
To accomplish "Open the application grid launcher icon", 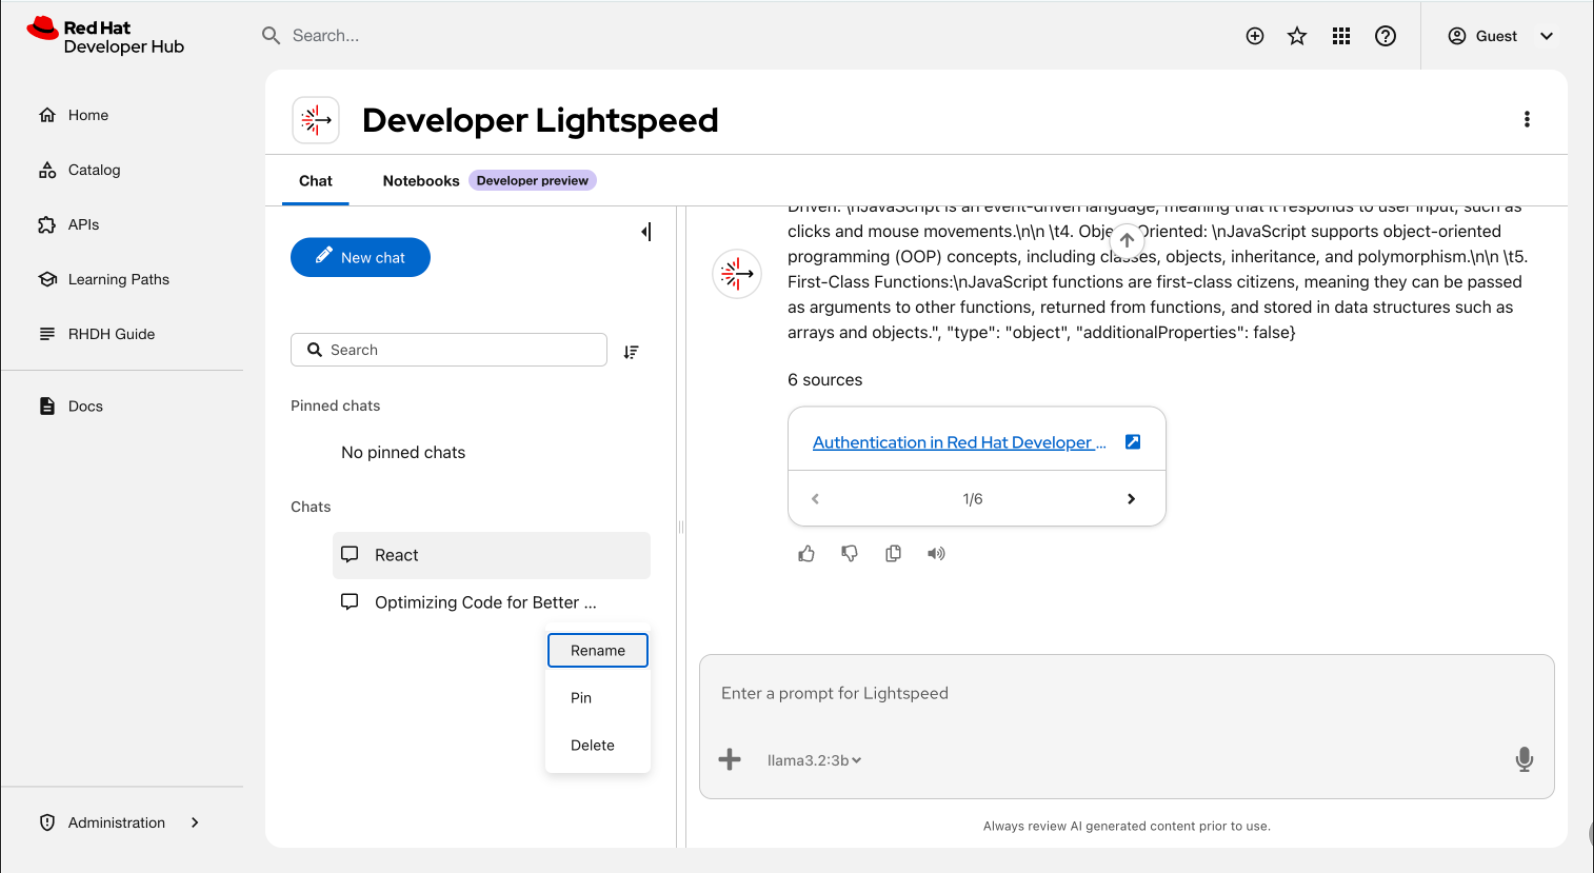I will click(x=1341, y=36).
